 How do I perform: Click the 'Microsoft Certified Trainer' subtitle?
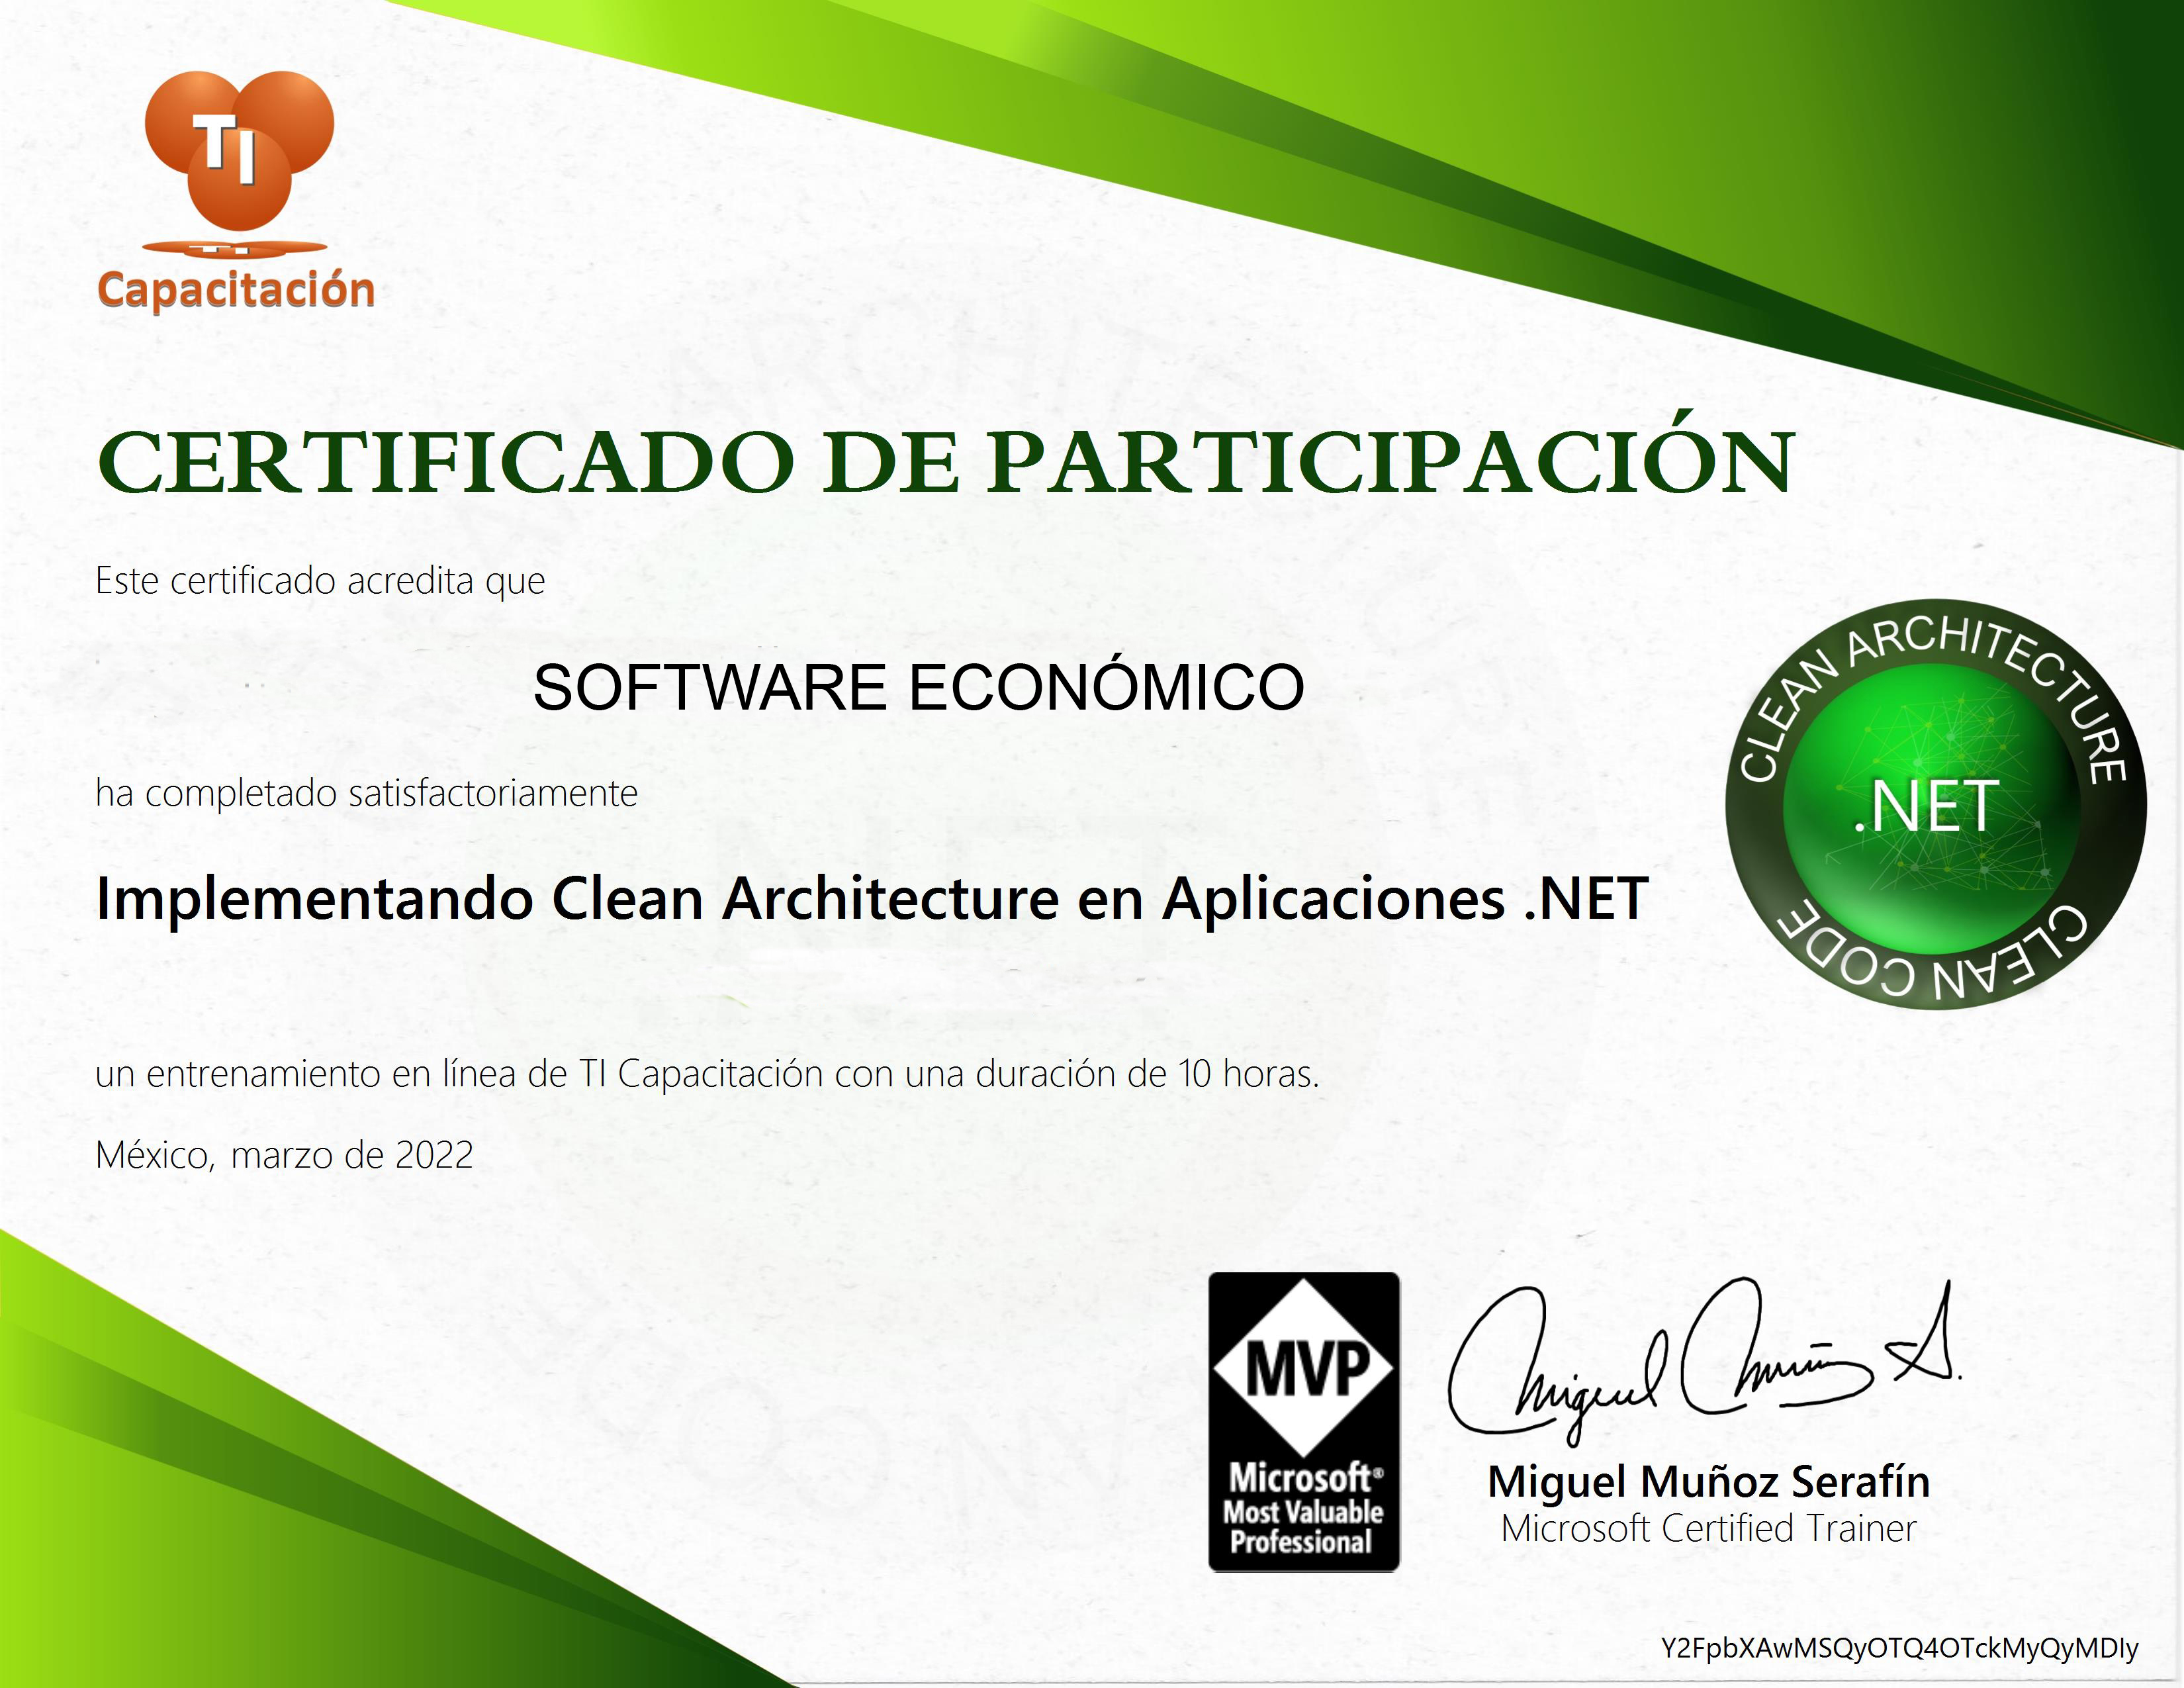pyautogui.click(x=1708, y=1529)
